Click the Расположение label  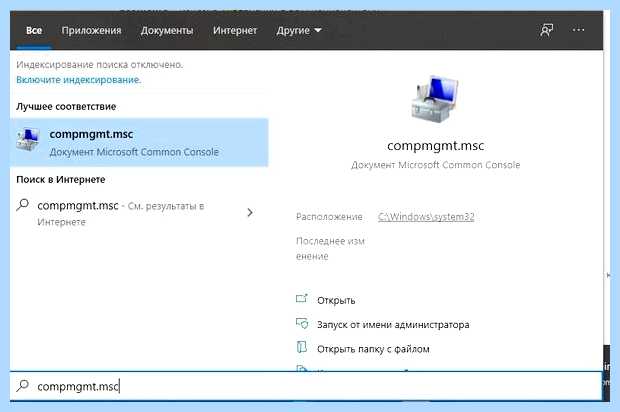[329, 217]
